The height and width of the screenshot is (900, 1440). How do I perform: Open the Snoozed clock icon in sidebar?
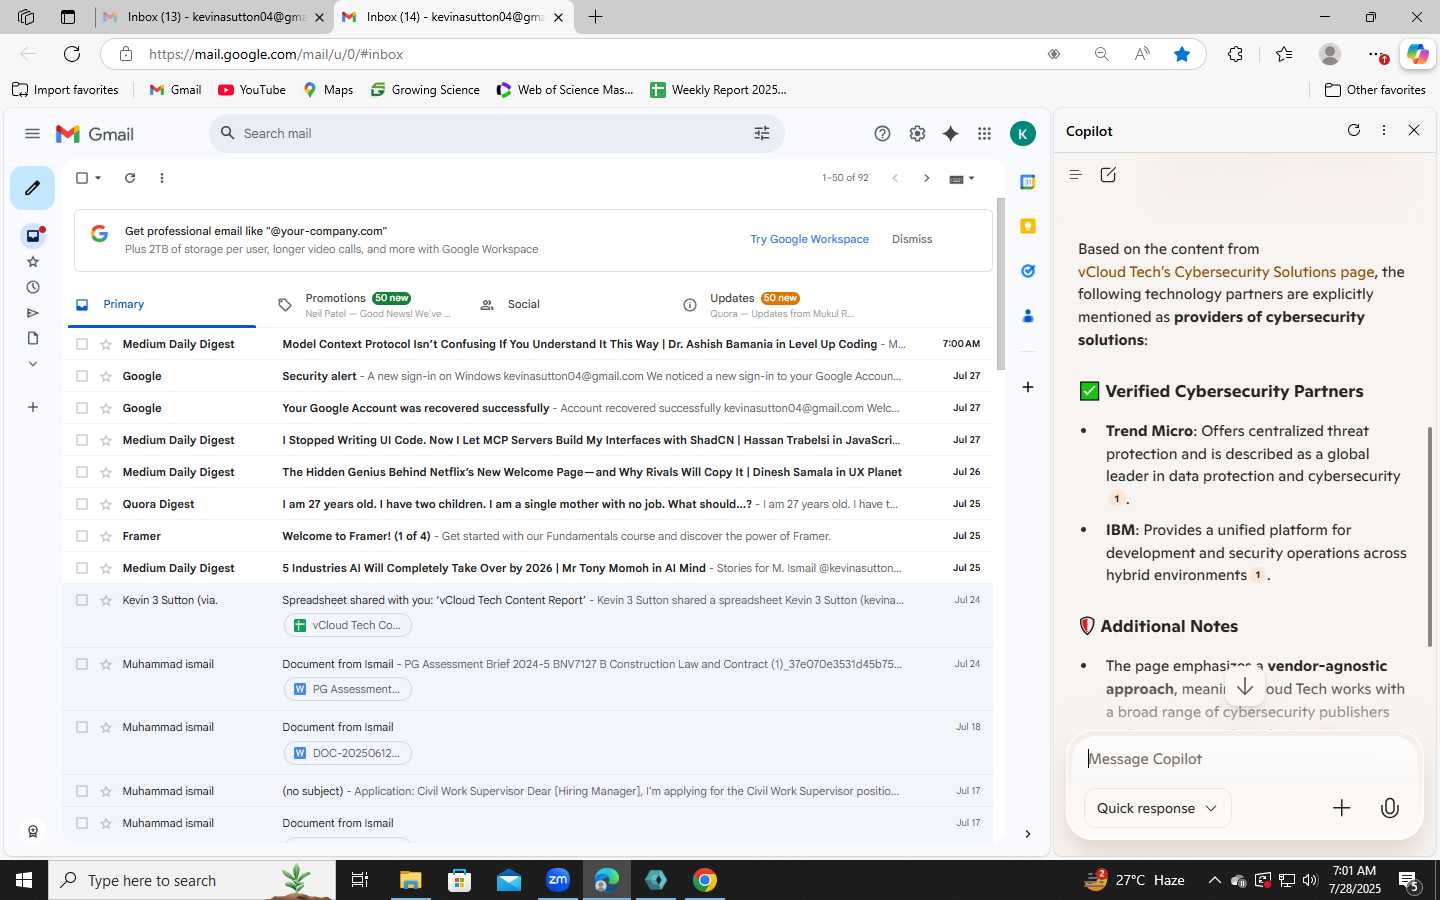point(33,287)
